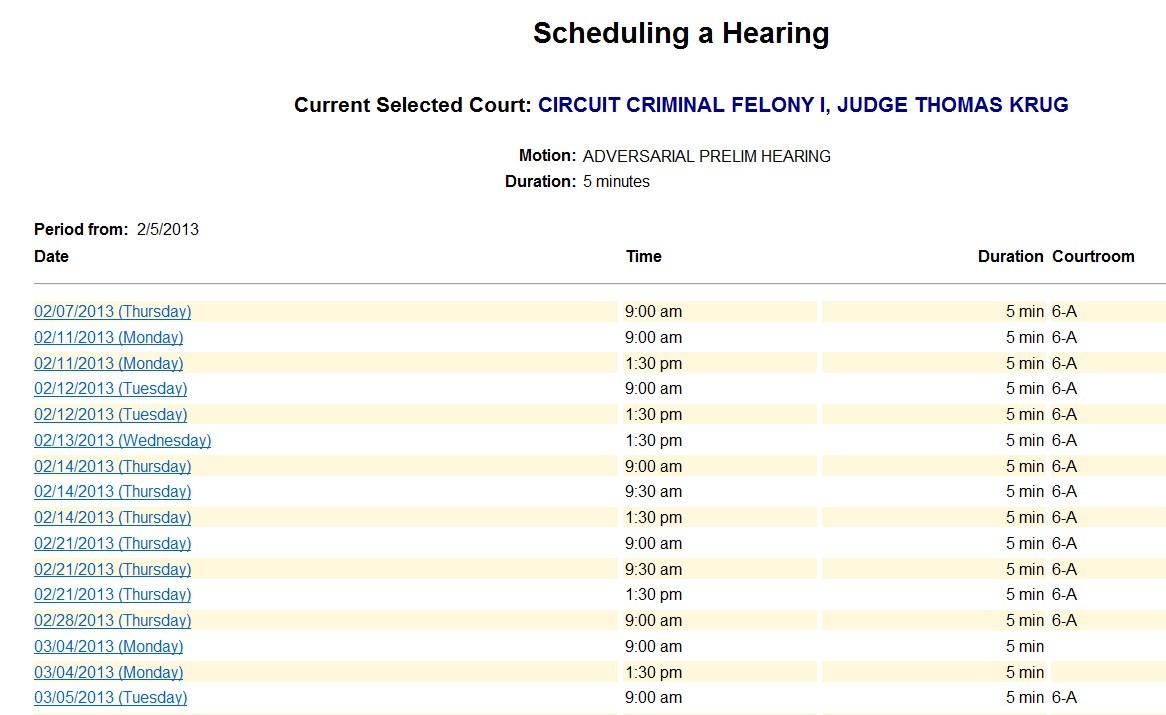
Task: Choose 02/11/2013 Monday 1:30 pm slot
Action: 108,364
